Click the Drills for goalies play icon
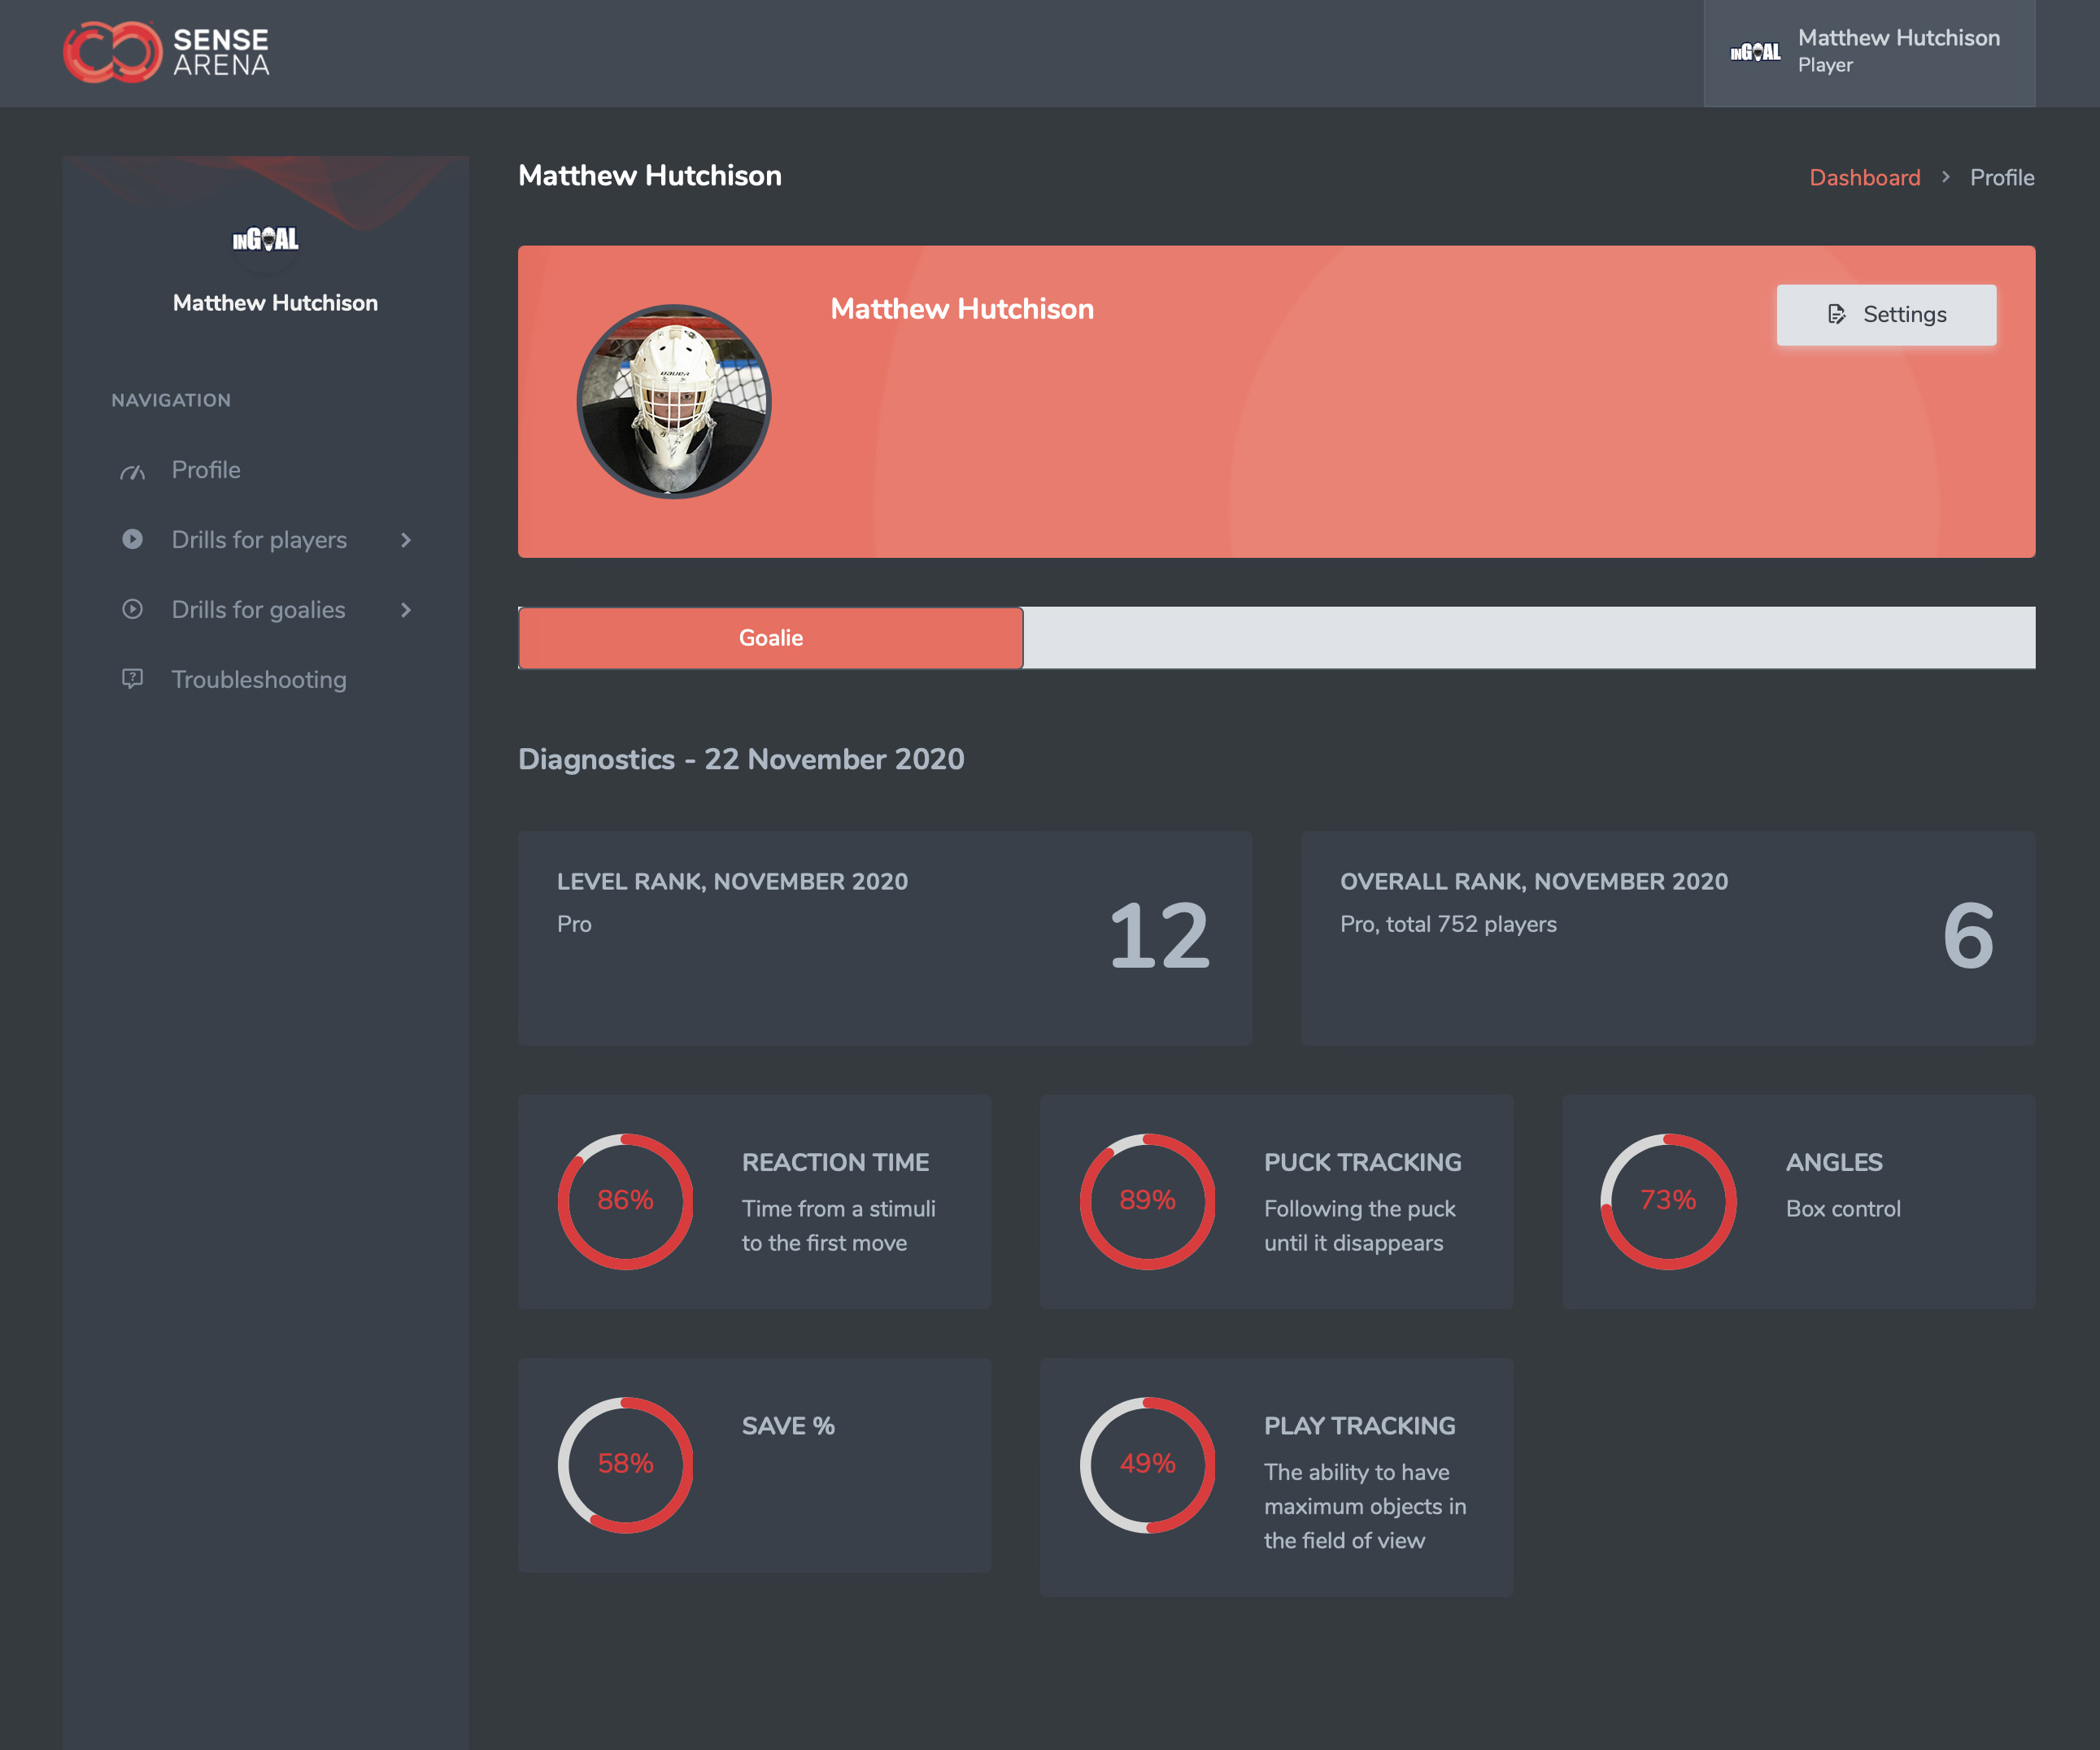The height and width of the screenshot is (1750, 2100). 132,610
